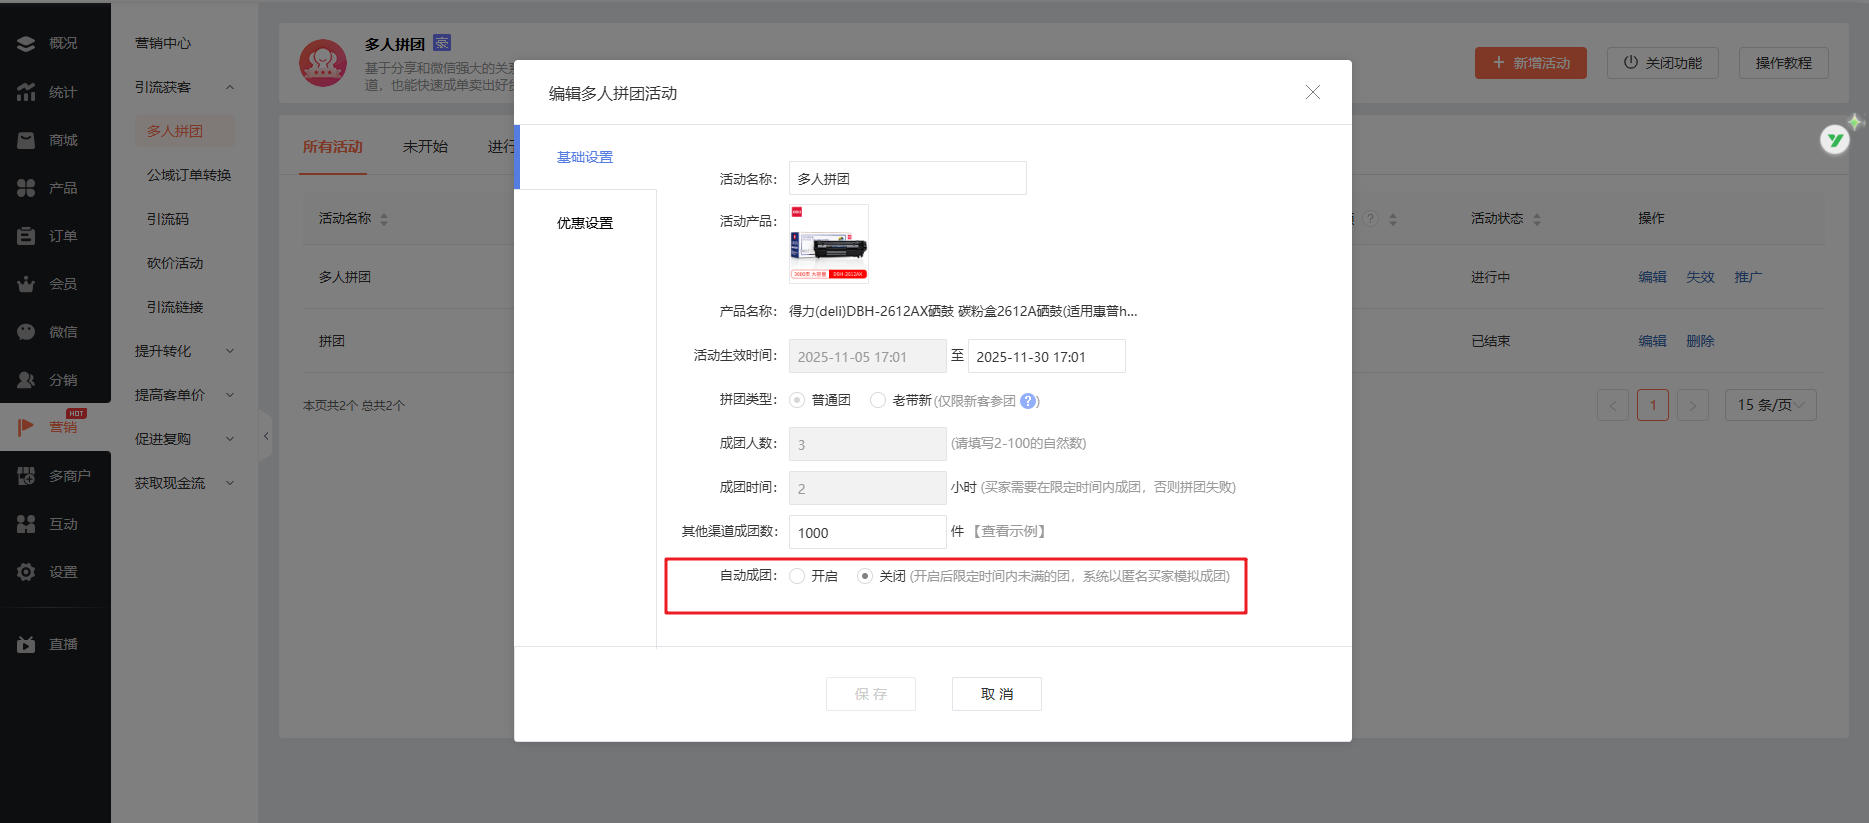Viewport: 1869px width, 823px height.
Task: Click 失效 for the 进行中 activity
Action: pyautogui.click(x=1700, y=277)
